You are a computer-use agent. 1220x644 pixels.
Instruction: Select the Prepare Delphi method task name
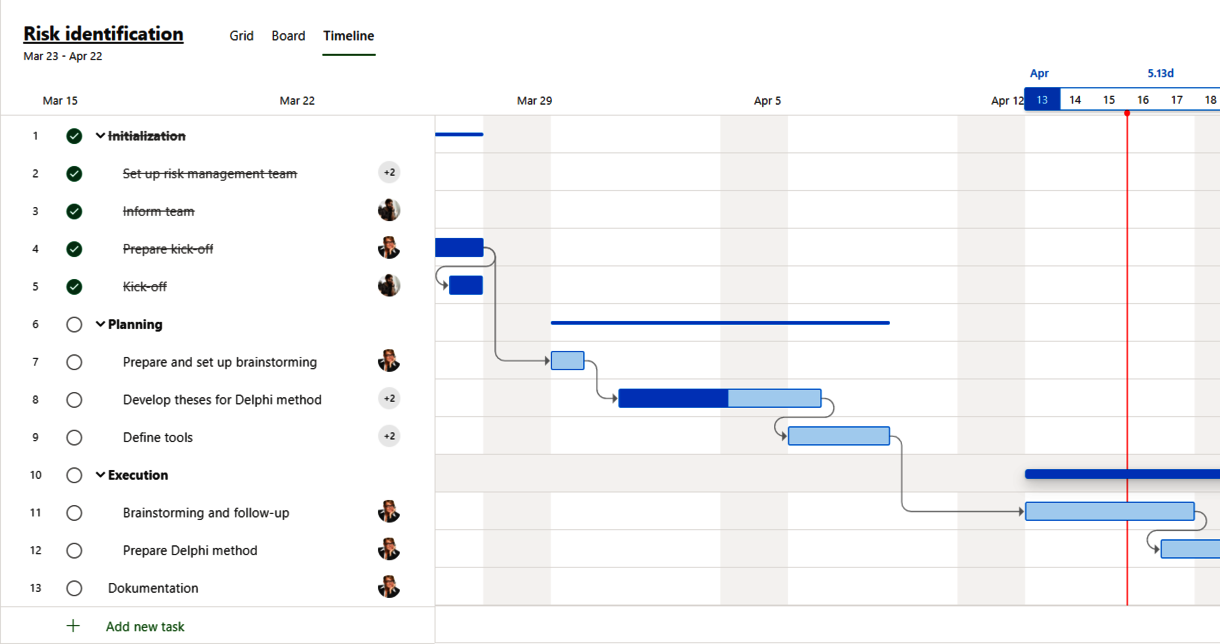[190, 550]
